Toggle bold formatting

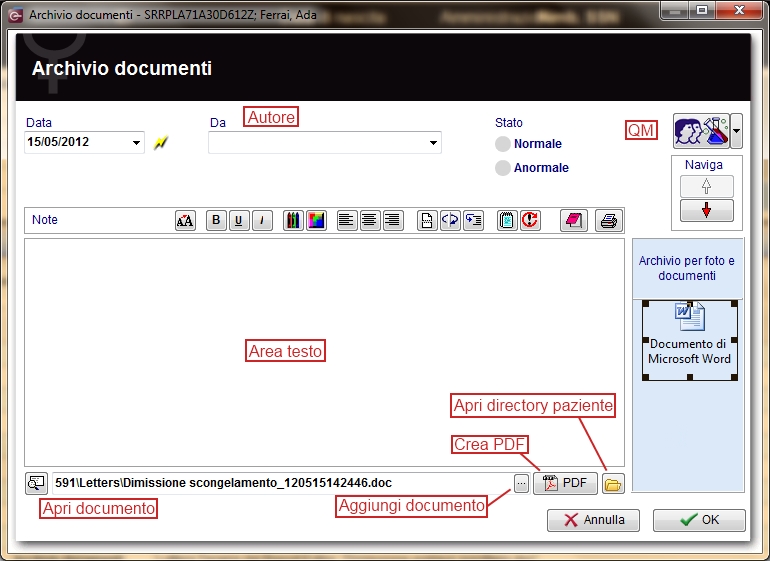tap(216, 221)
